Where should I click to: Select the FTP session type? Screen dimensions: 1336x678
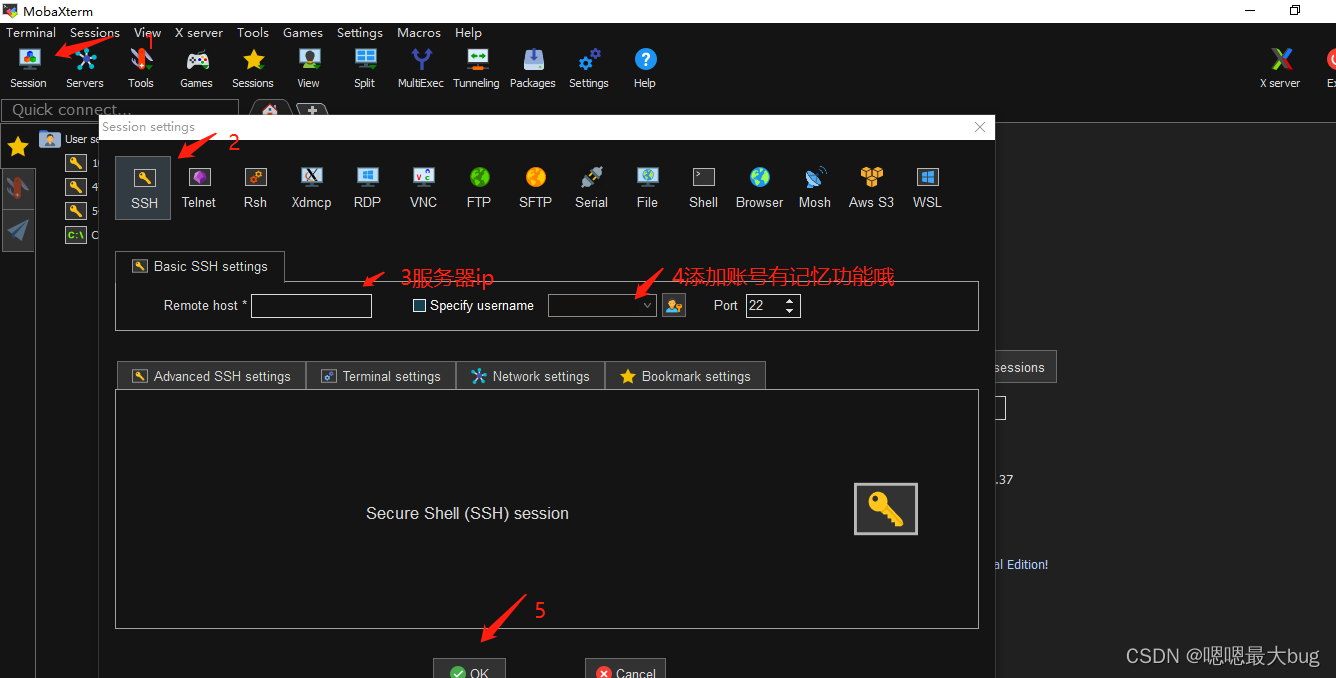pos(479,188)
